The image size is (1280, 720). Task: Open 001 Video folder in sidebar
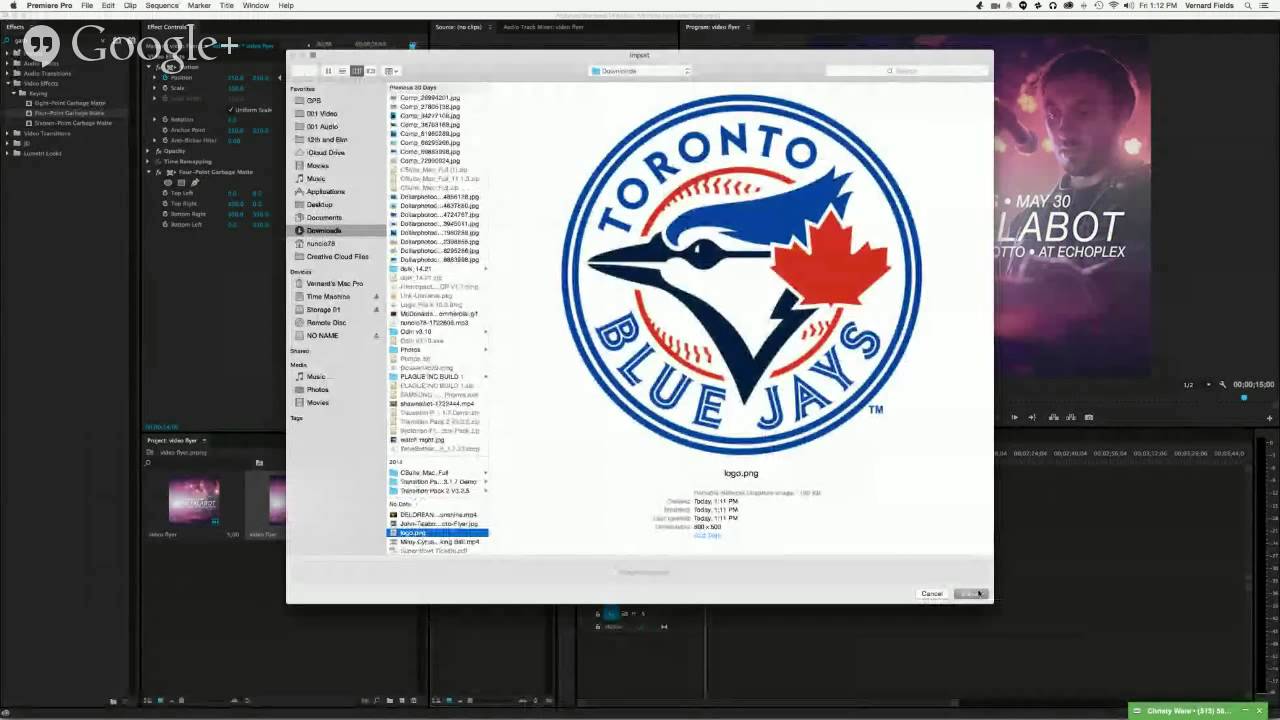tap(322, 114)
